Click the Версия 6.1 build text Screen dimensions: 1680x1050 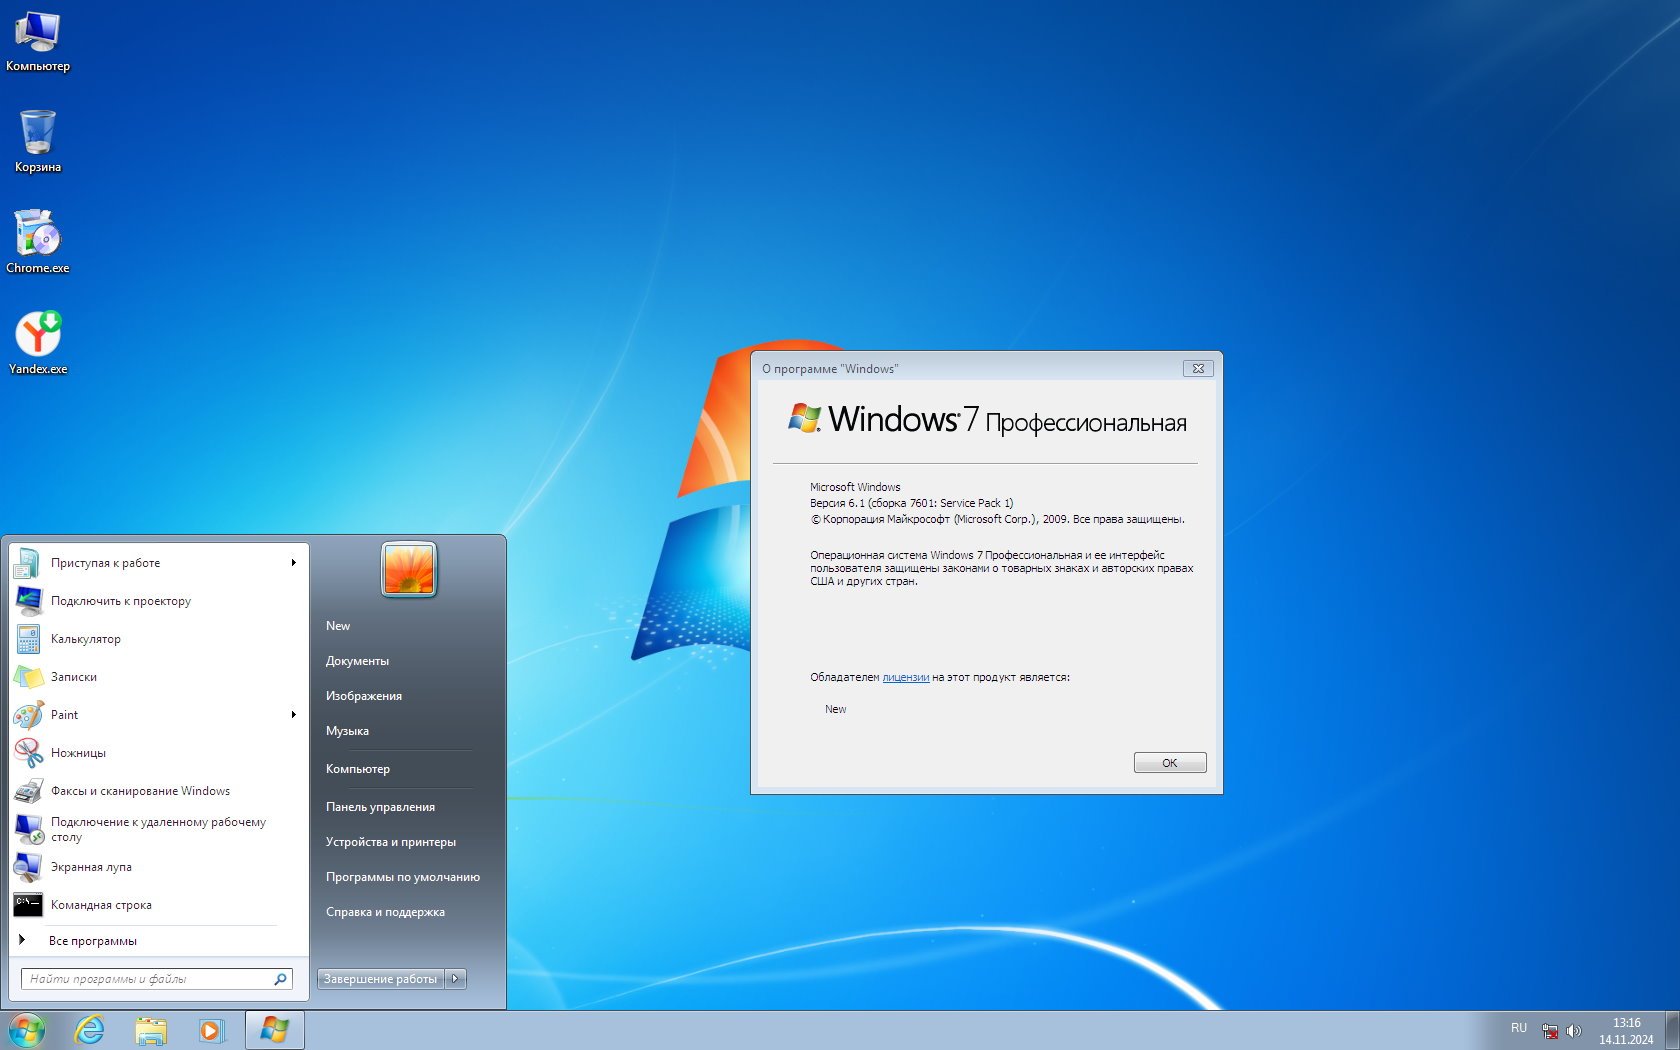(911, 503)
